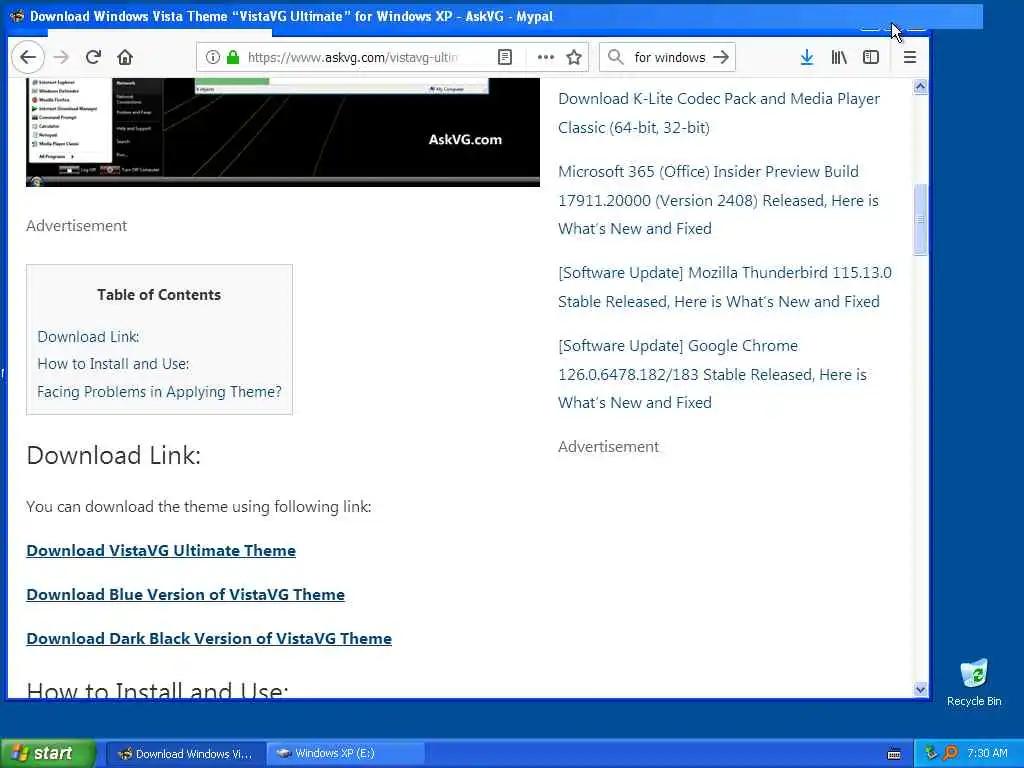The height and width of the screenshot is (768, 1024).
Task: Click the green padlock security icon
Action: [x=233, y=57]
